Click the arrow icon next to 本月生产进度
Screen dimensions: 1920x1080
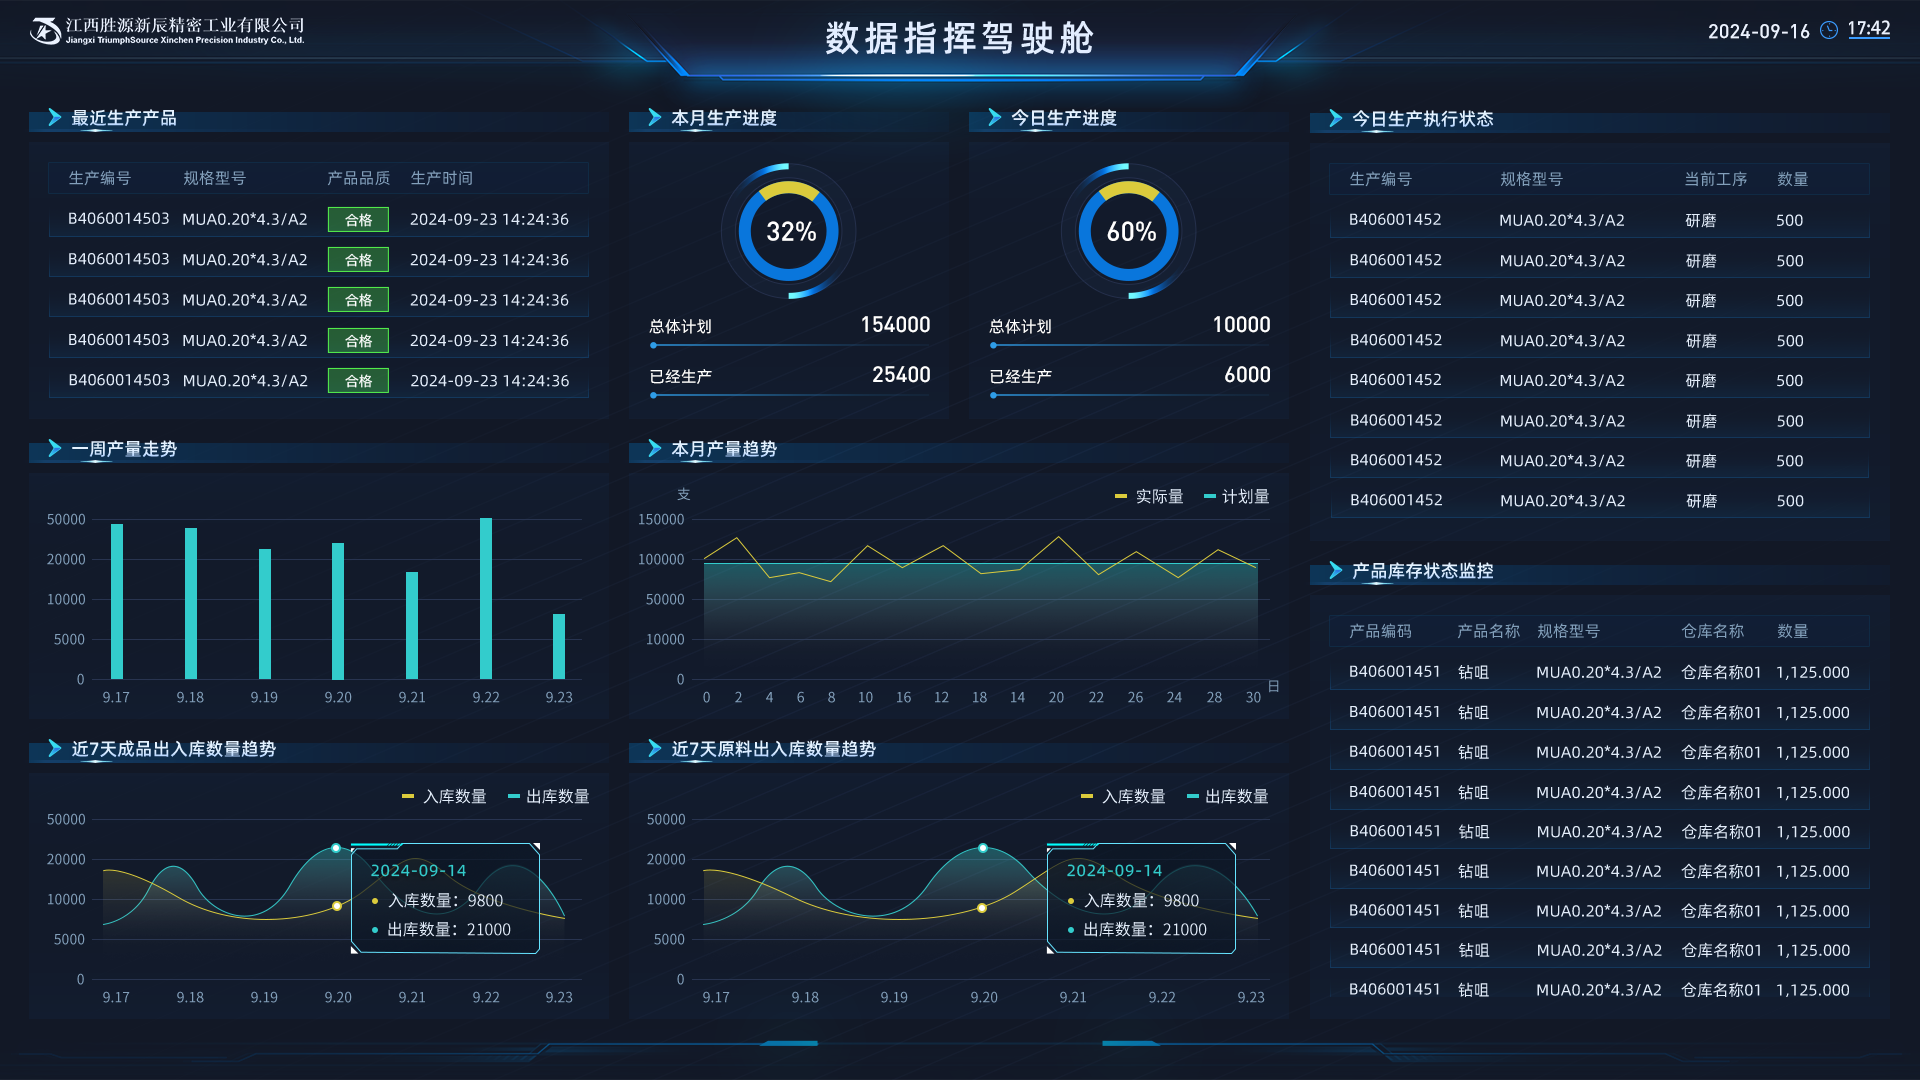[654, 118]
